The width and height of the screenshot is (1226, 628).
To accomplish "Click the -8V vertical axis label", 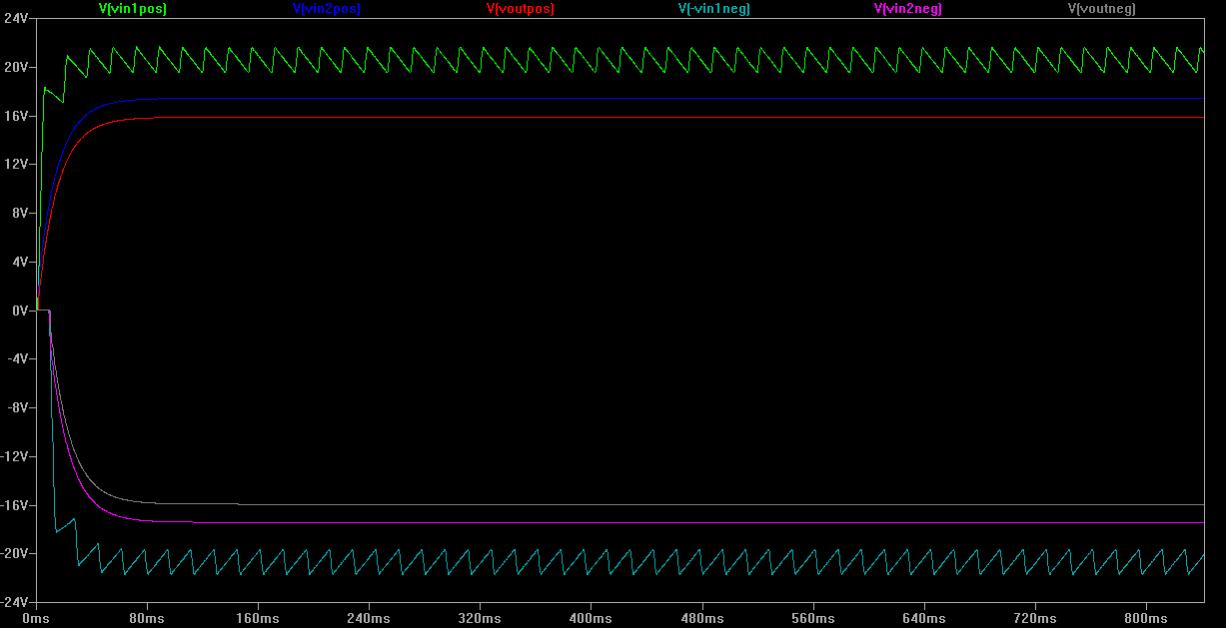I will click(x=17, y=408).
